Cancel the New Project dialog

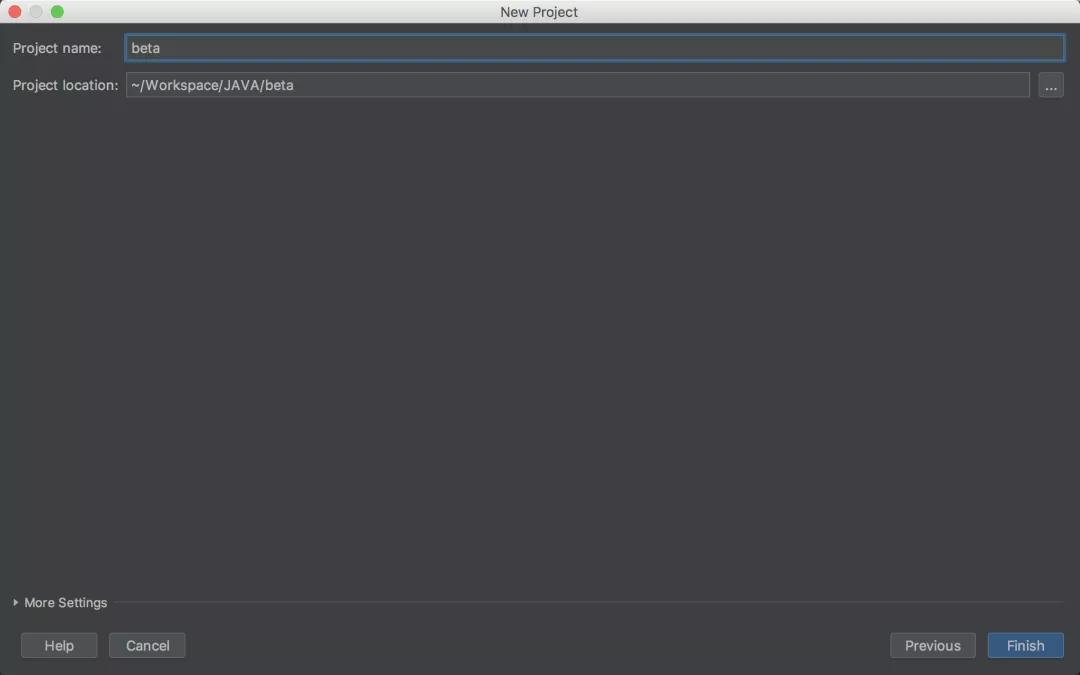(147, 646)
